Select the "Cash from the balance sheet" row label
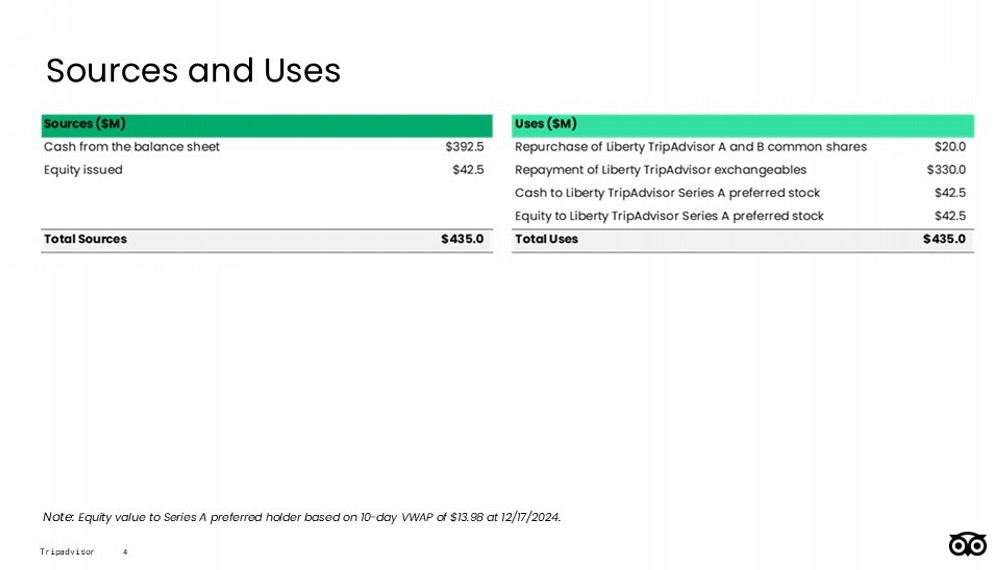Screen dimensions: 1000x570 (132, 147)
